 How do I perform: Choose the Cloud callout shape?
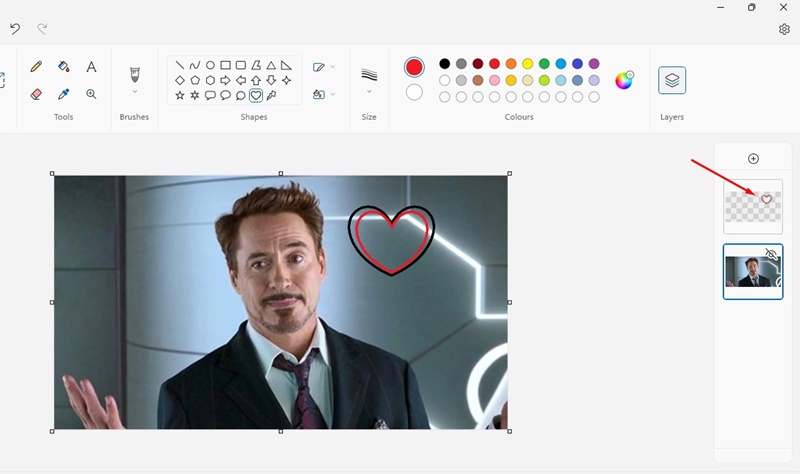coord(241,95)
